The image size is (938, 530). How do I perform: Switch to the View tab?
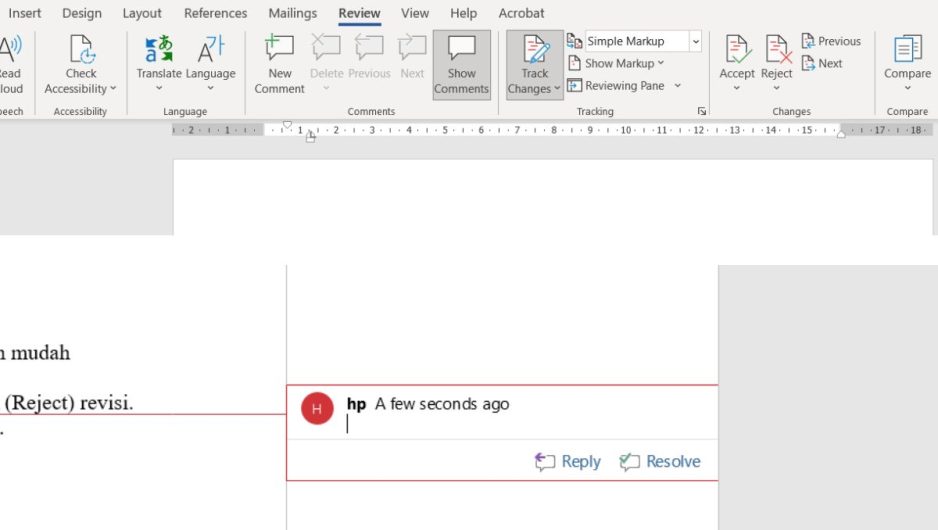pyautogui.click(x=415, y=13)
